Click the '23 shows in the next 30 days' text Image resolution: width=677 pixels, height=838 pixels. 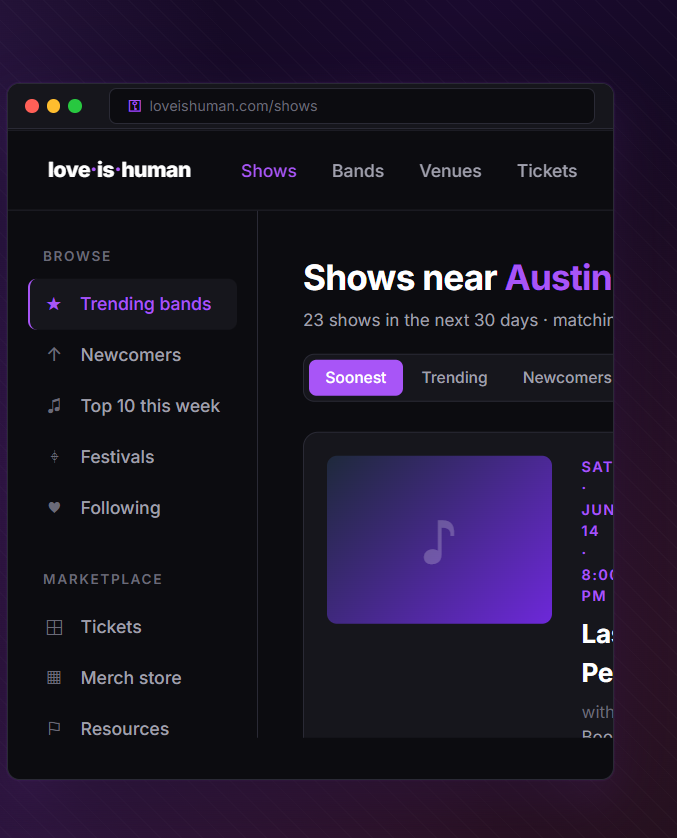coord(421,320)
